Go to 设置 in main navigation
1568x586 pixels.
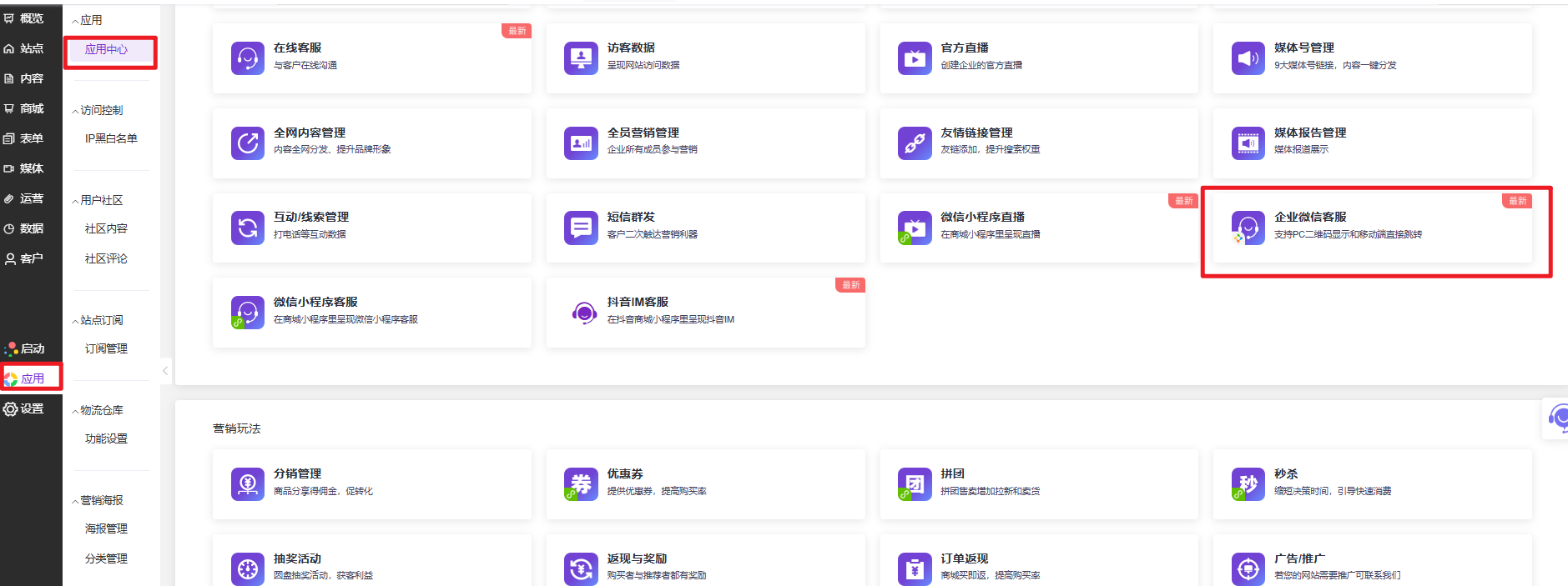[25, 408]
